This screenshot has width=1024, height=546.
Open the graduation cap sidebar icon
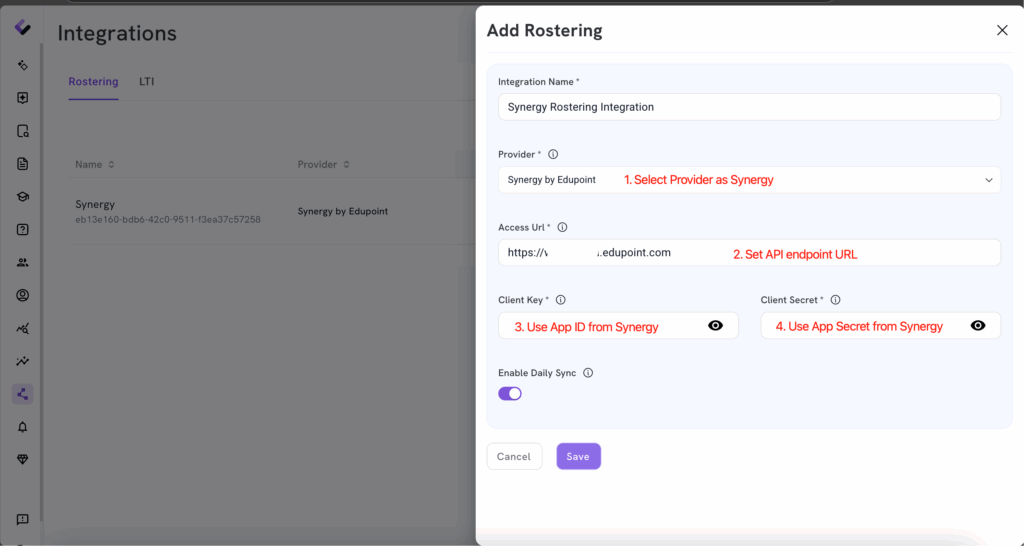(22, 196)
